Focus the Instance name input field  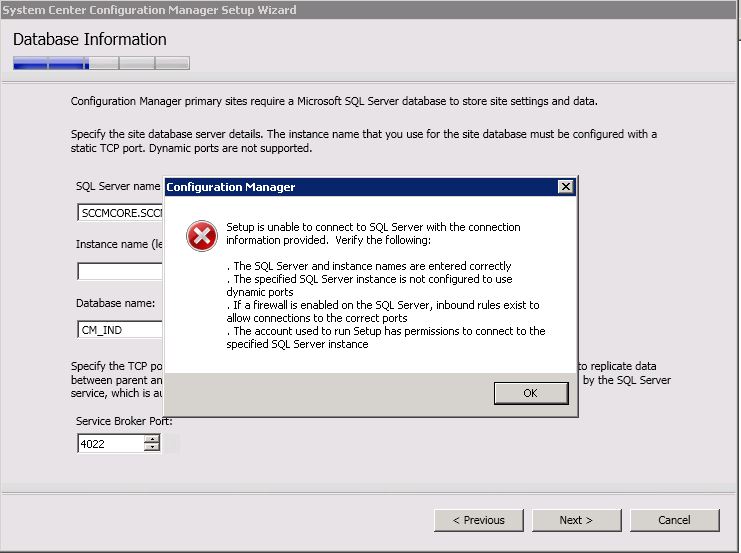[x=120, y=271]
